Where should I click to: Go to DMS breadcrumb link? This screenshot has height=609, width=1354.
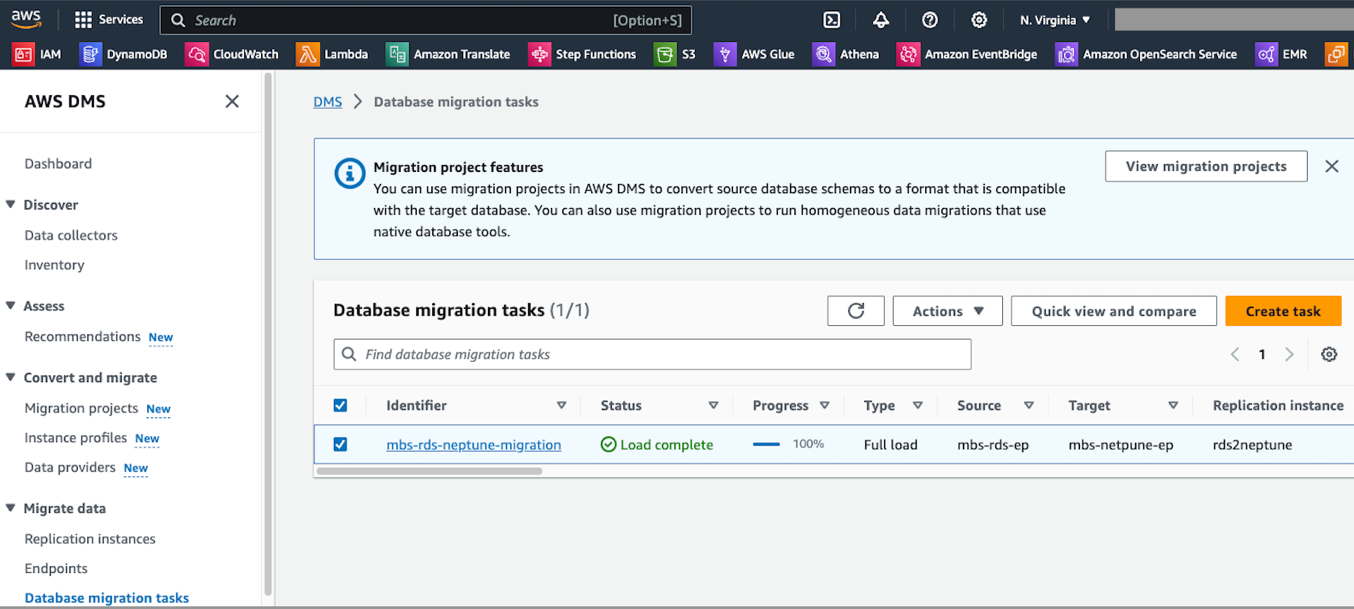(x=327, y=101)
